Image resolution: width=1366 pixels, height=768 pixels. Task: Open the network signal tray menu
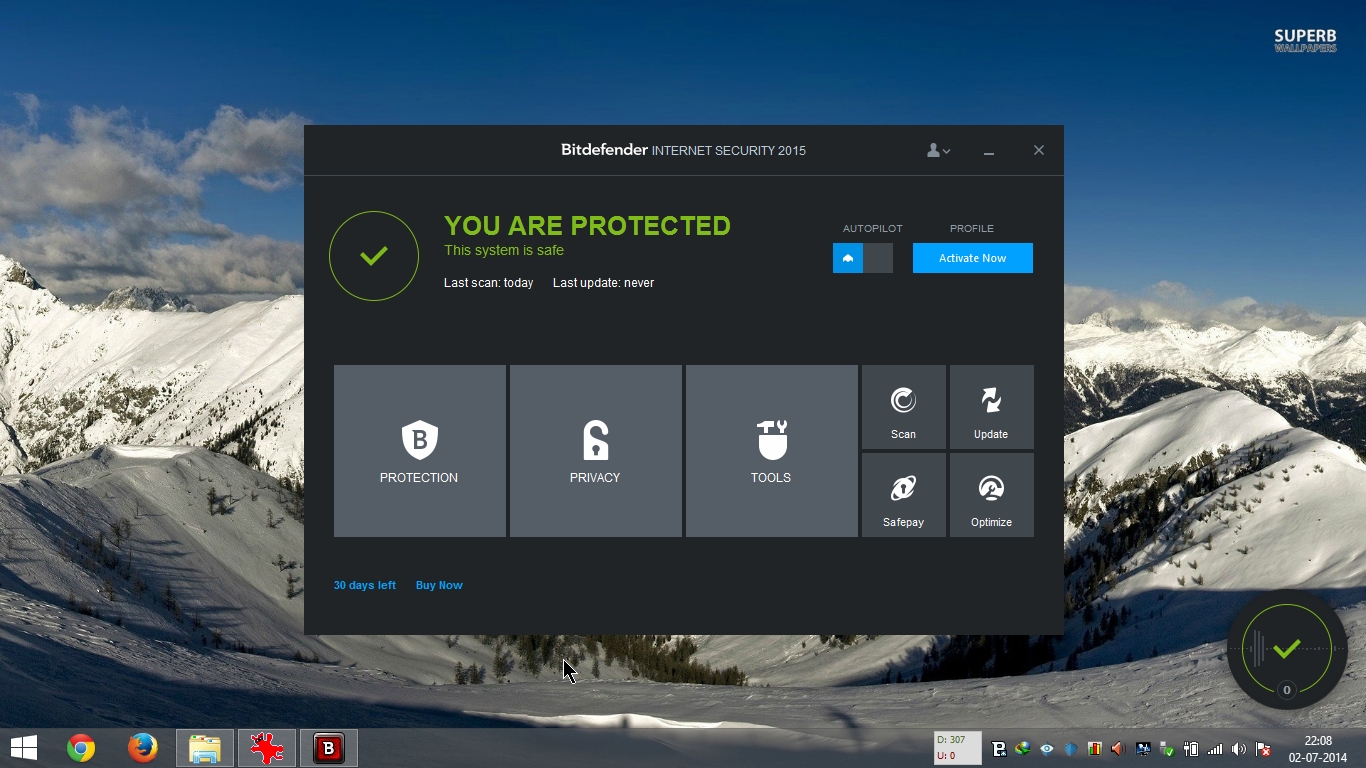pos(1214,748)
